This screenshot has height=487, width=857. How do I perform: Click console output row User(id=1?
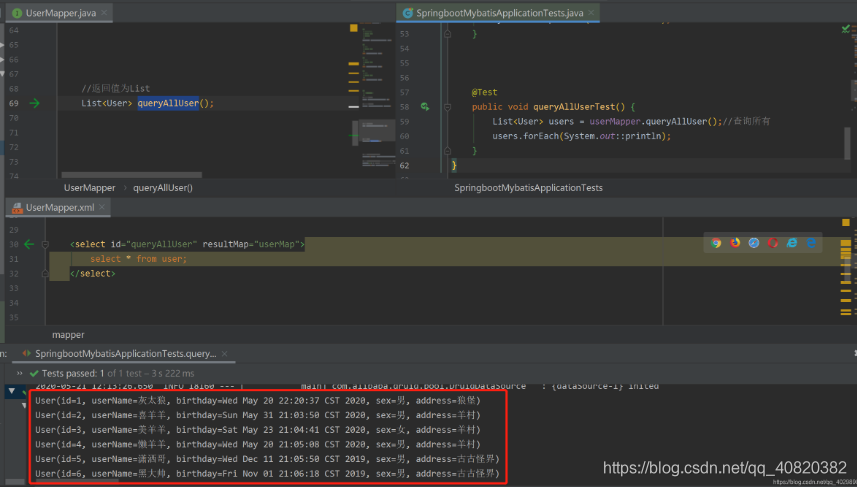[258, 401]
